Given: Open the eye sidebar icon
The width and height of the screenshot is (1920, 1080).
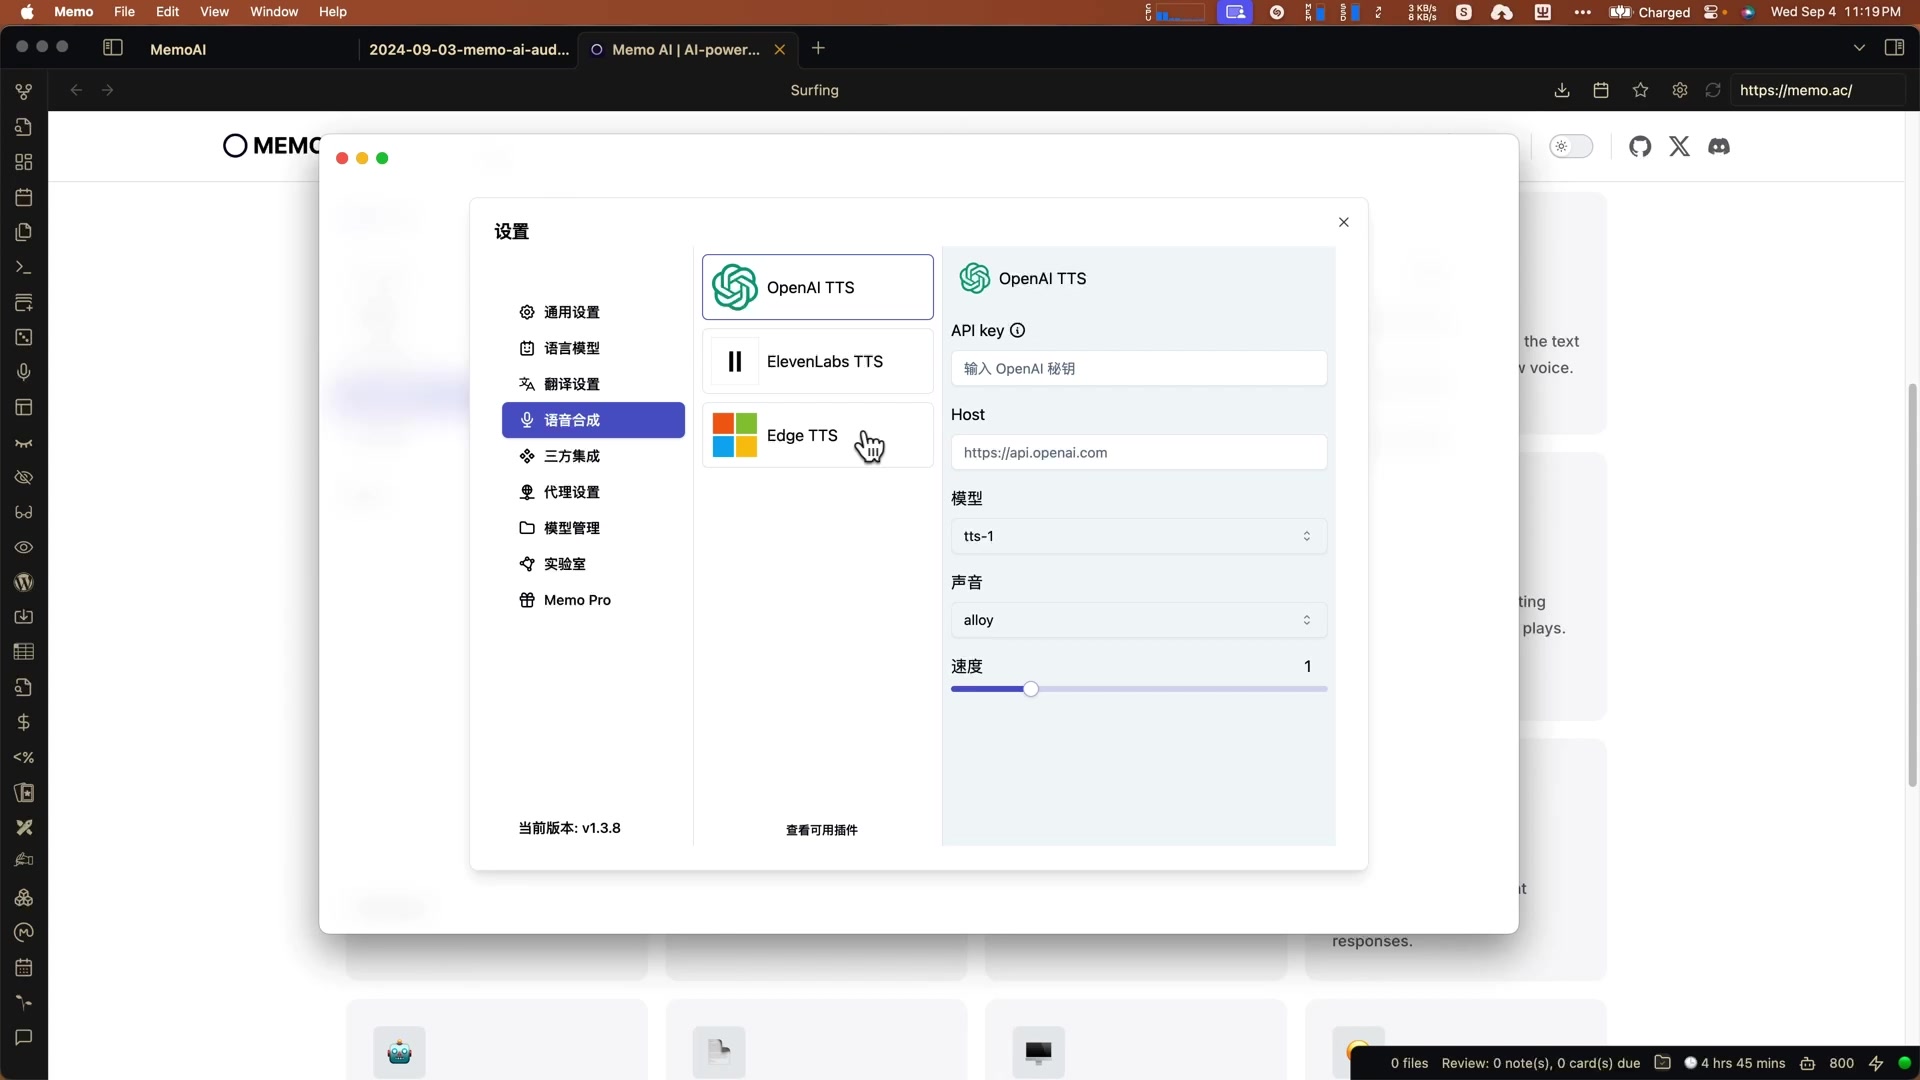Looking at the screenshot, I should [24, 547].
